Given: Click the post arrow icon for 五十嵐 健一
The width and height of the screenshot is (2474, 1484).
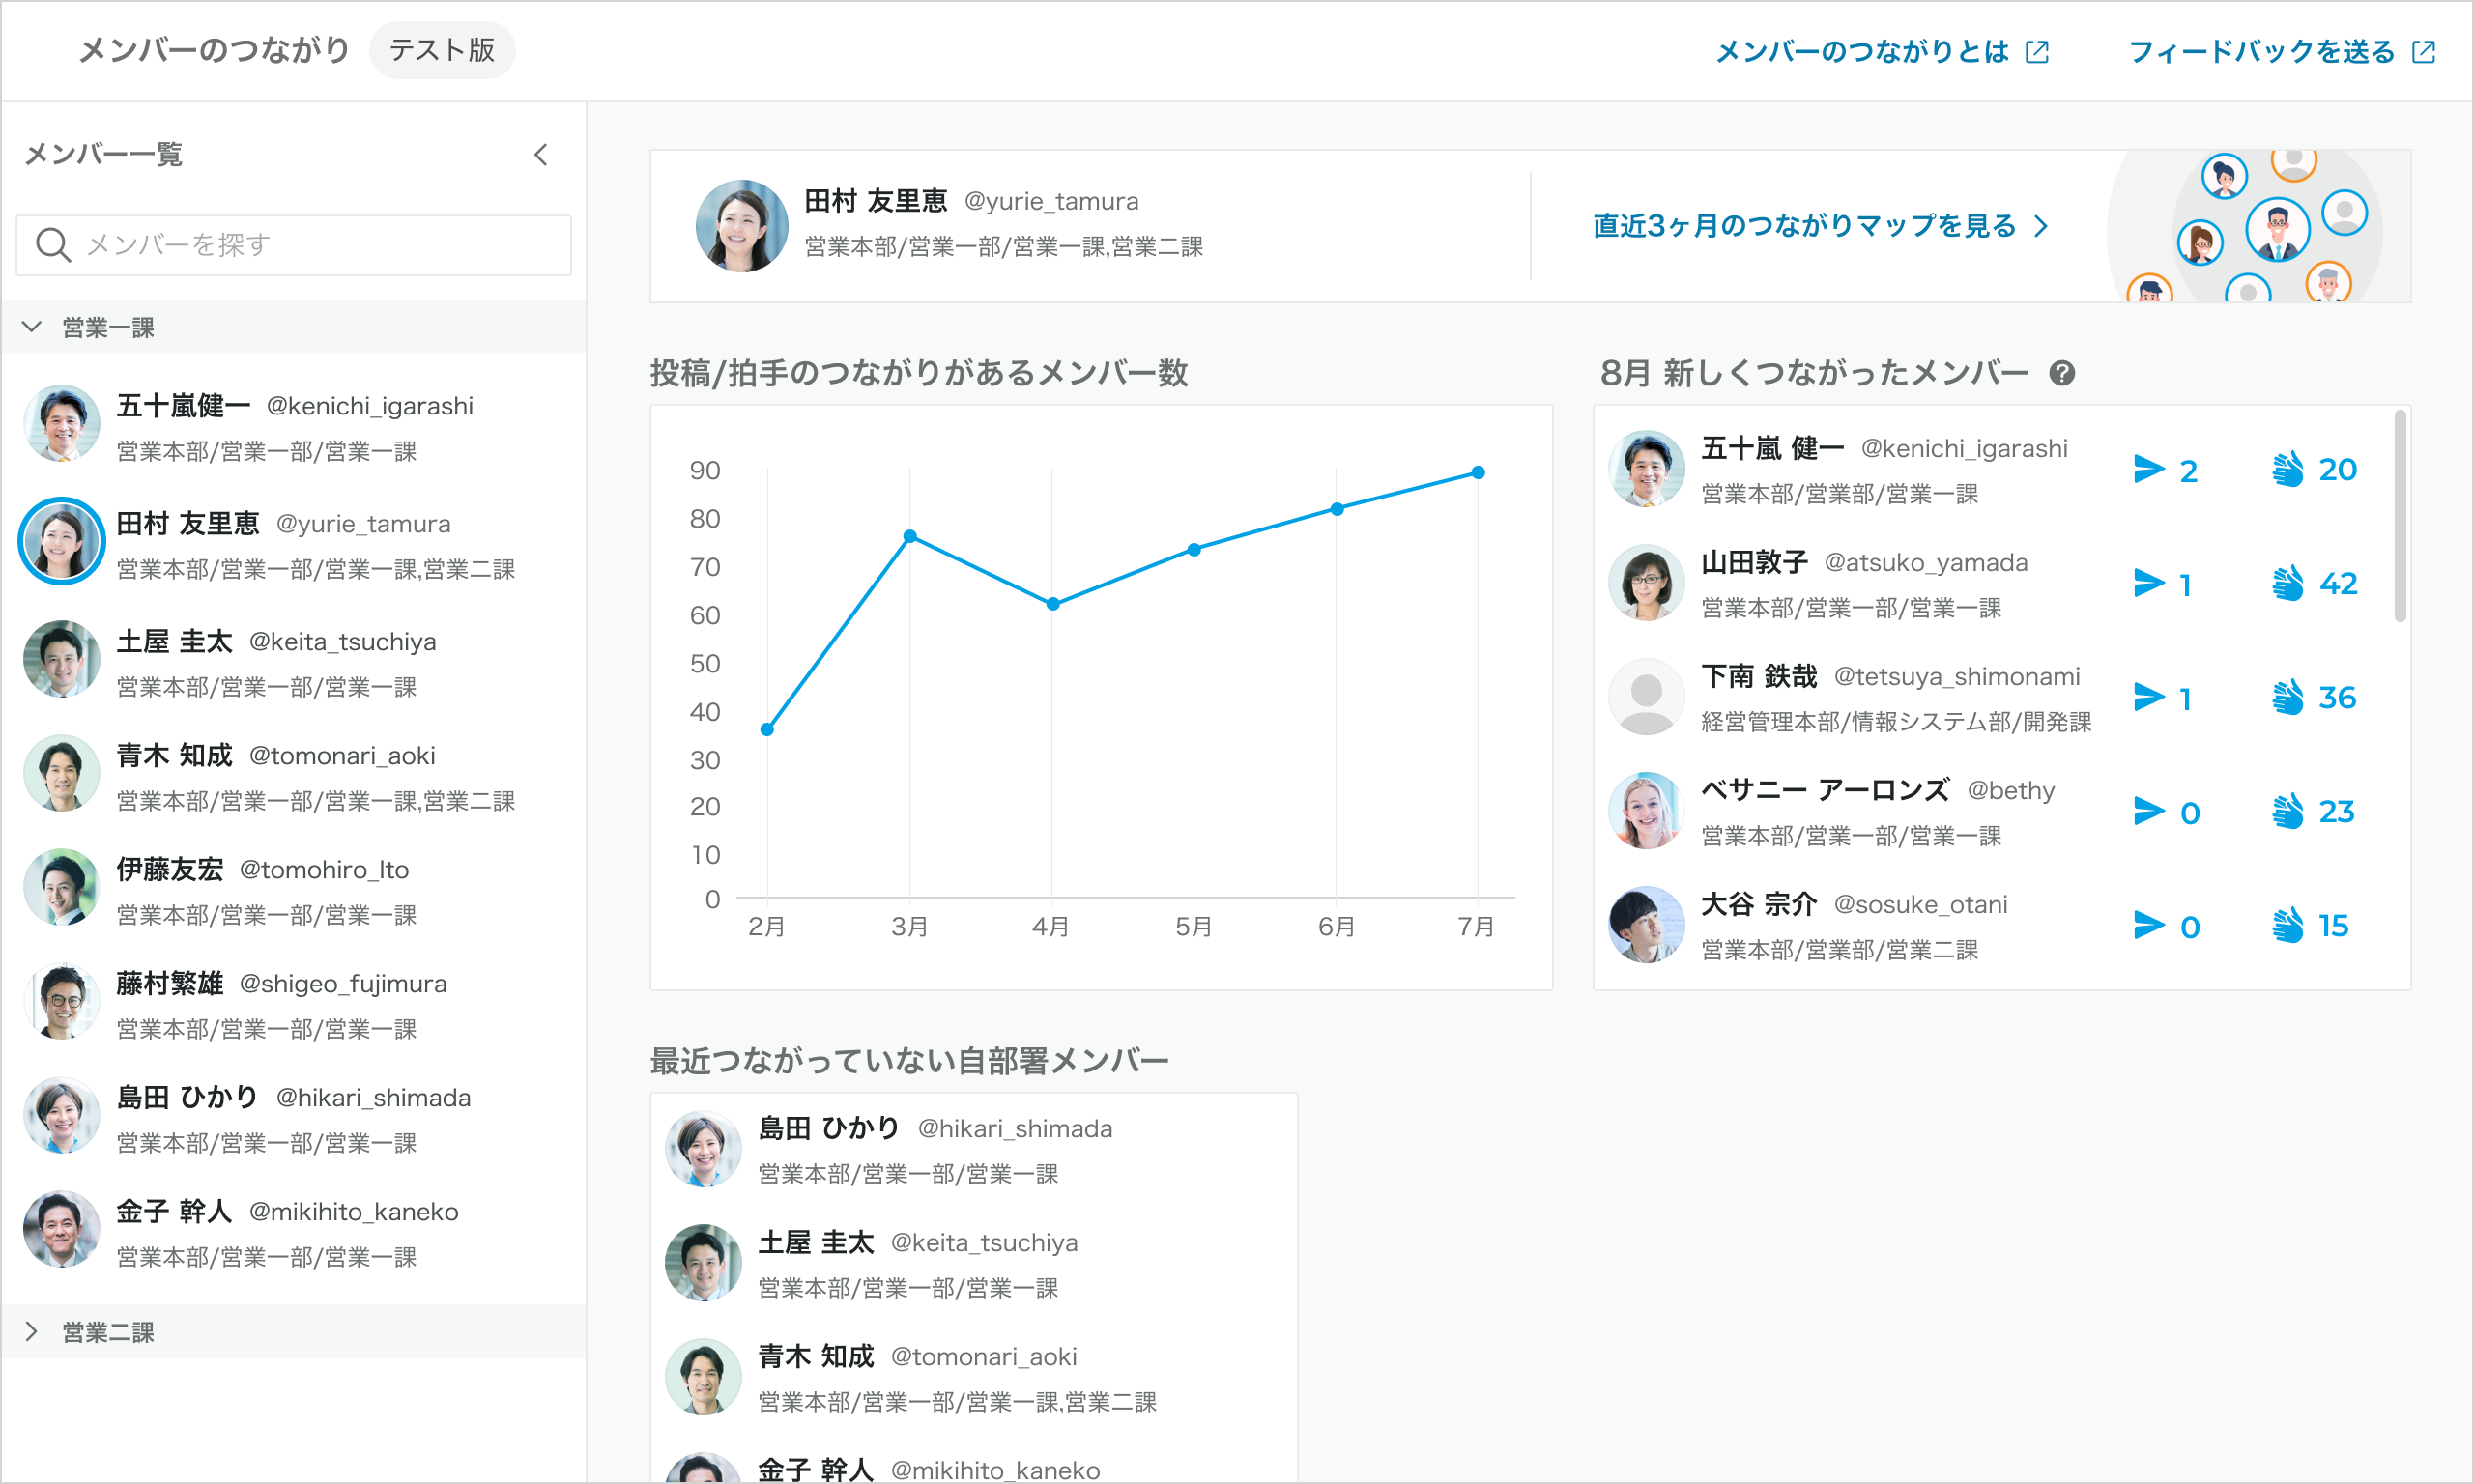Looking at the screenshot, I should pyautogui.click(x=2148, y=469).
